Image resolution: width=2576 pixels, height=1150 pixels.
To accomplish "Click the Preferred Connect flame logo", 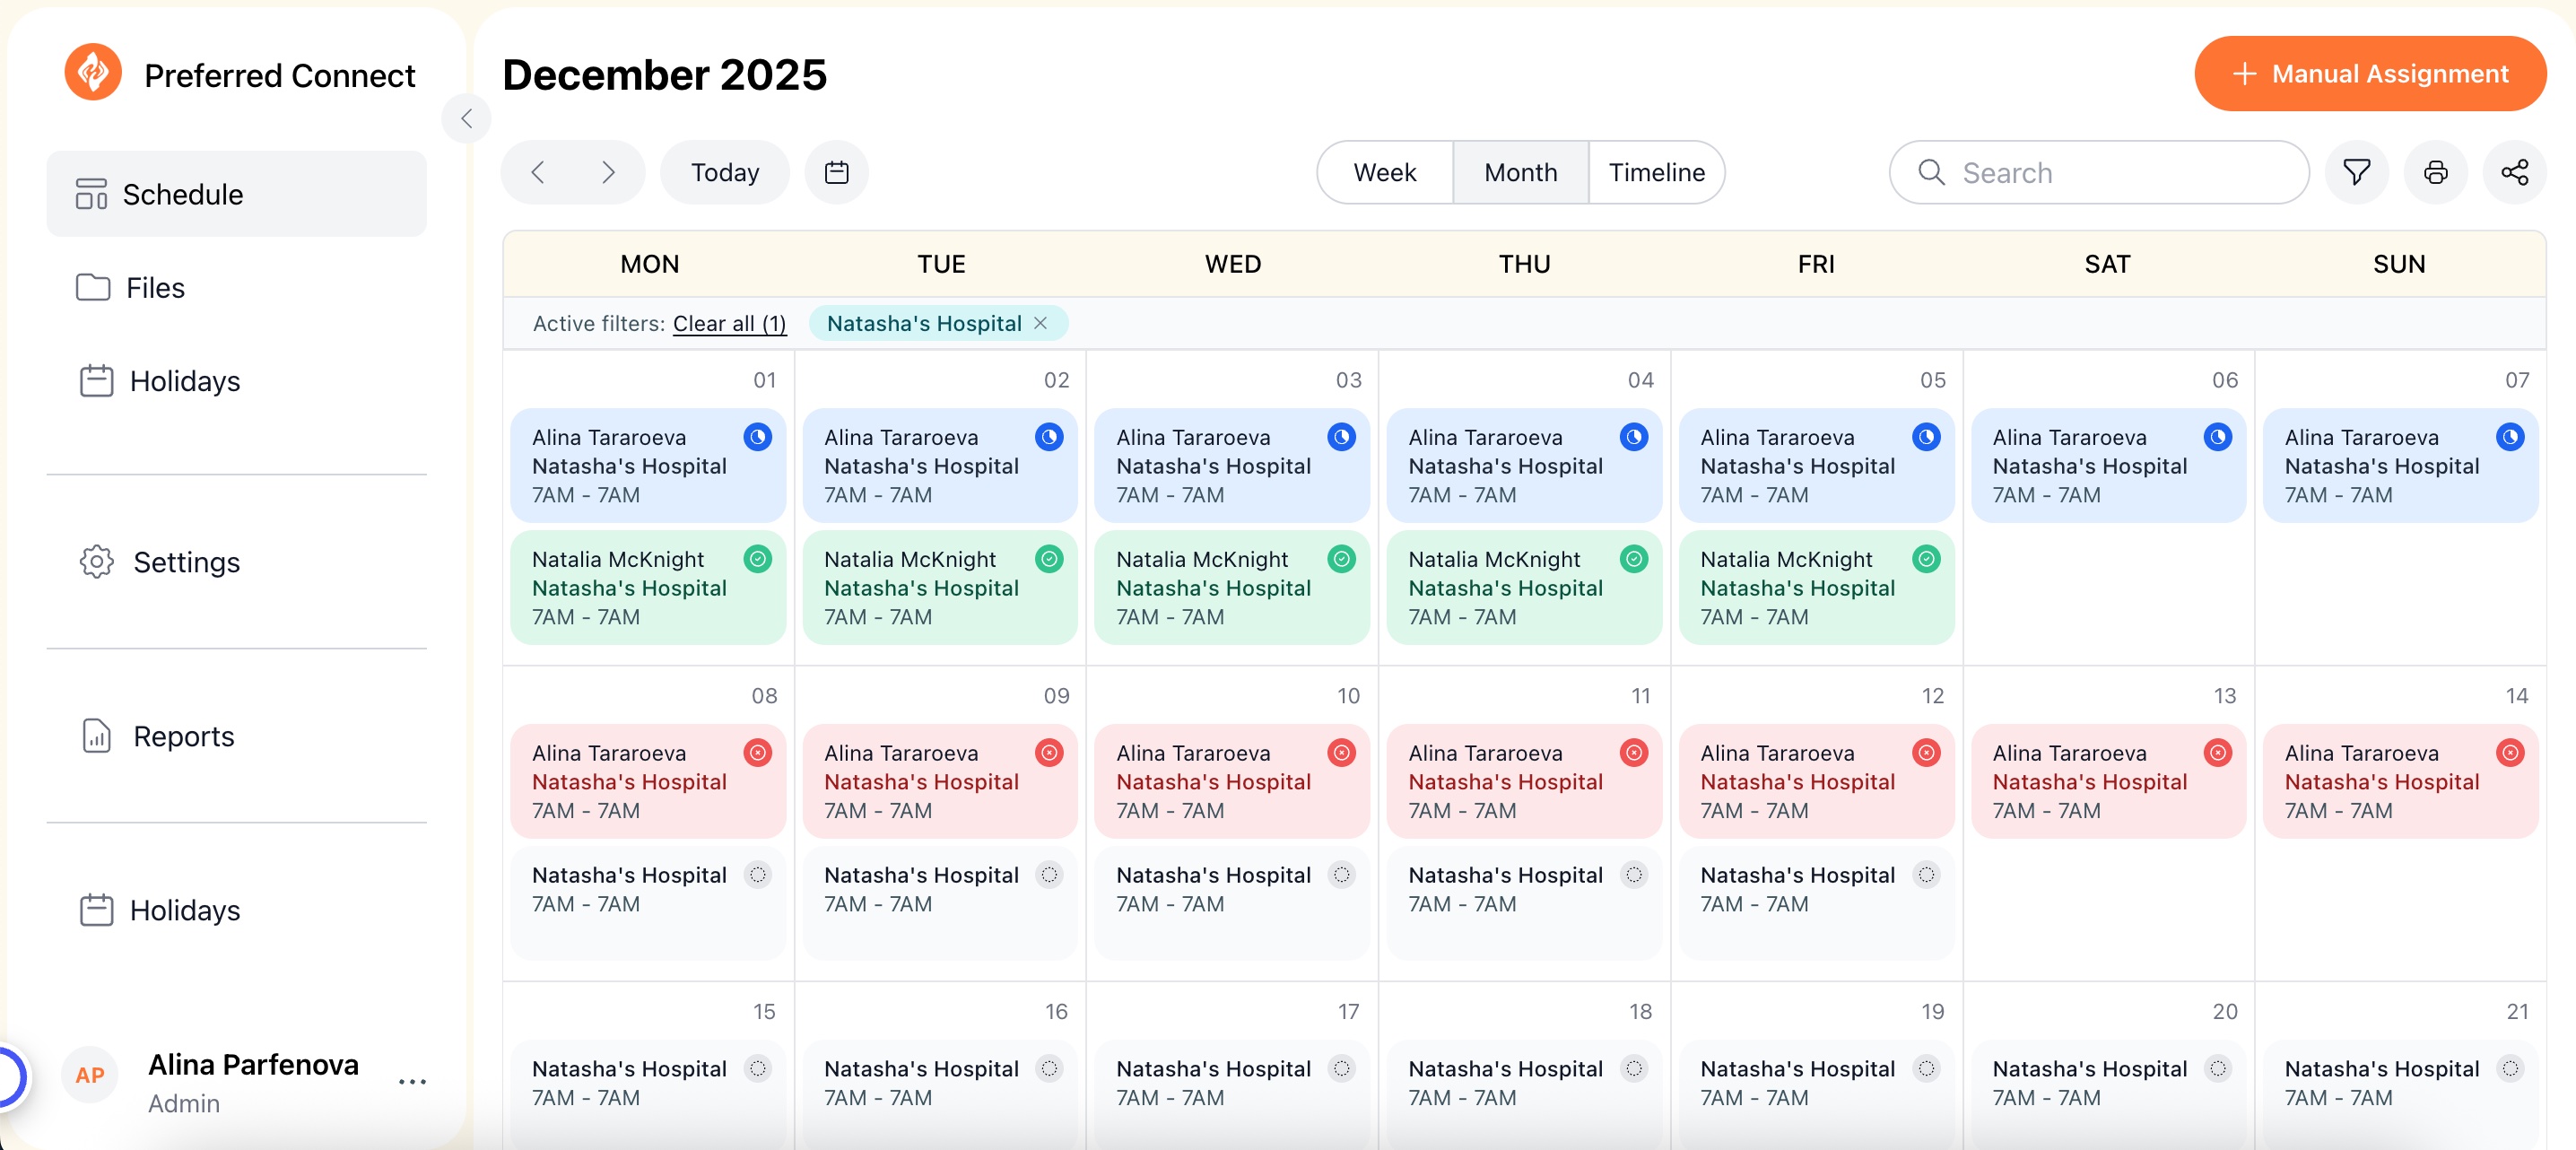I will coord(93,72).
